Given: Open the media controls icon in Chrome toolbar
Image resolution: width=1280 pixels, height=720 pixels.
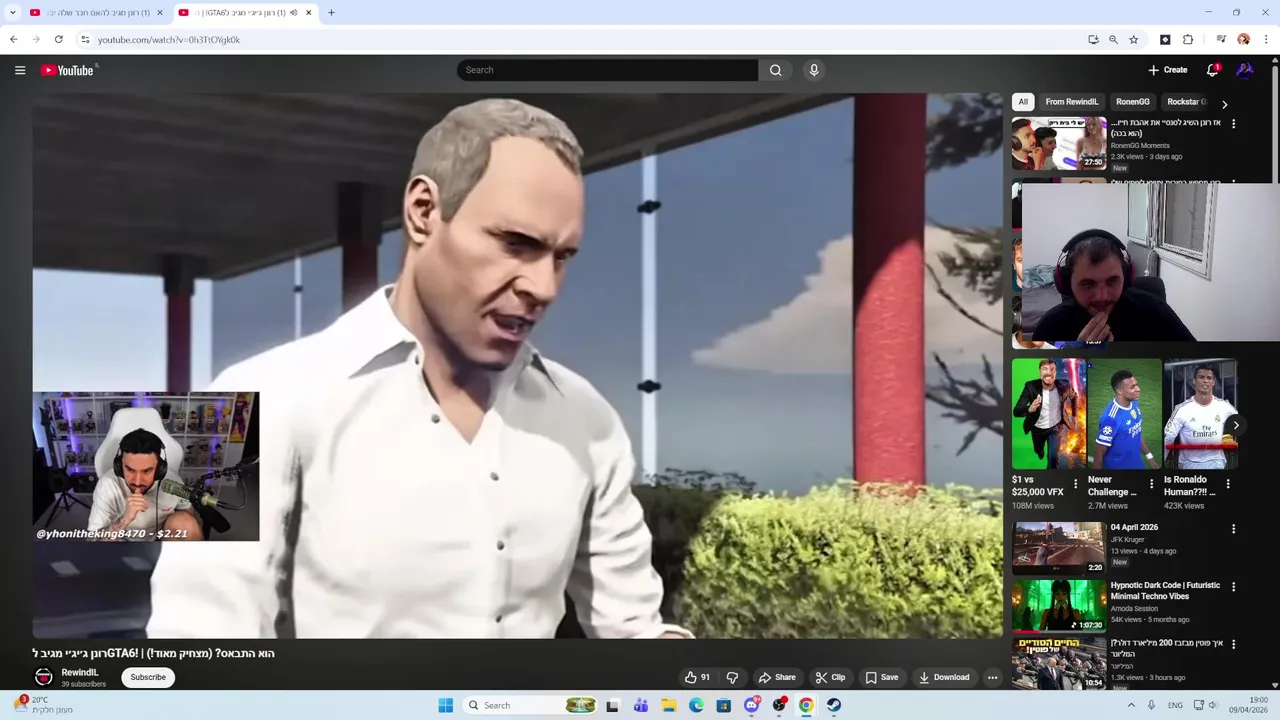Looking at the screenshot, I should click(1221, 40).
